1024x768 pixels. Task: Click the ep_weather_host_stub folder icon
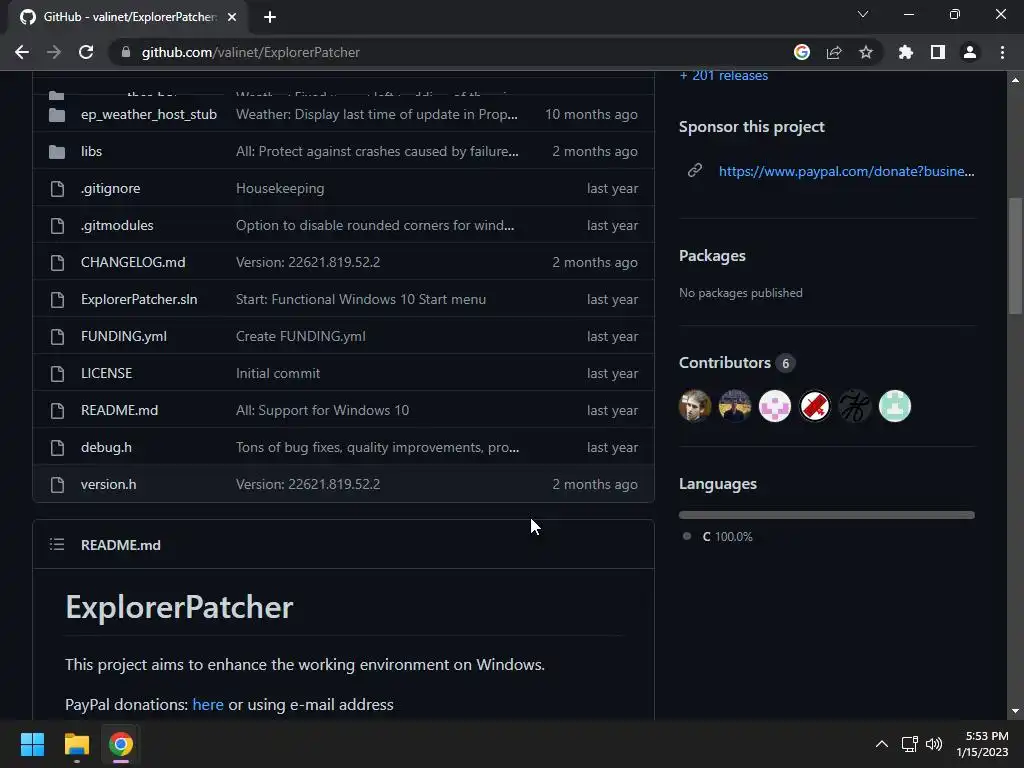57,115
